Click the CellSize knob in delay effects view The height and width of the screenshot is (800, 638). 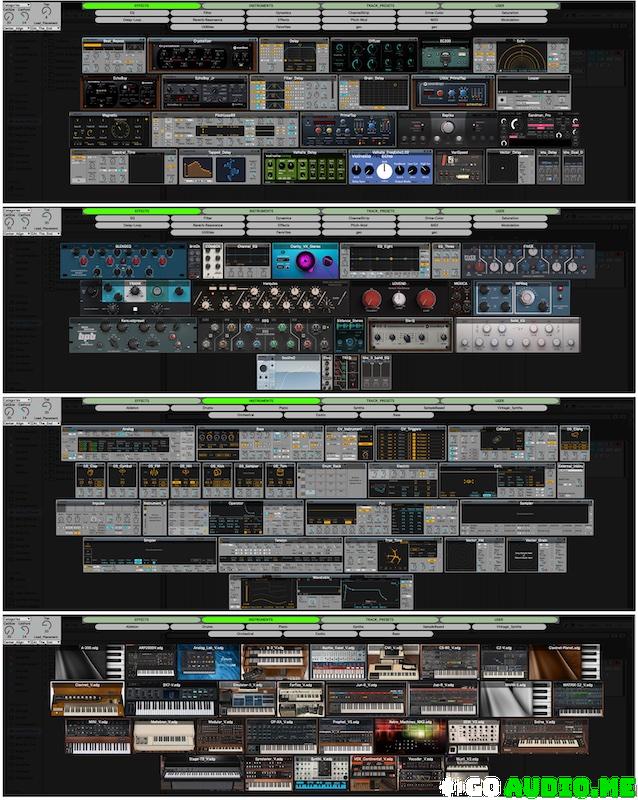pyautogui.click(x=9, y=17)
